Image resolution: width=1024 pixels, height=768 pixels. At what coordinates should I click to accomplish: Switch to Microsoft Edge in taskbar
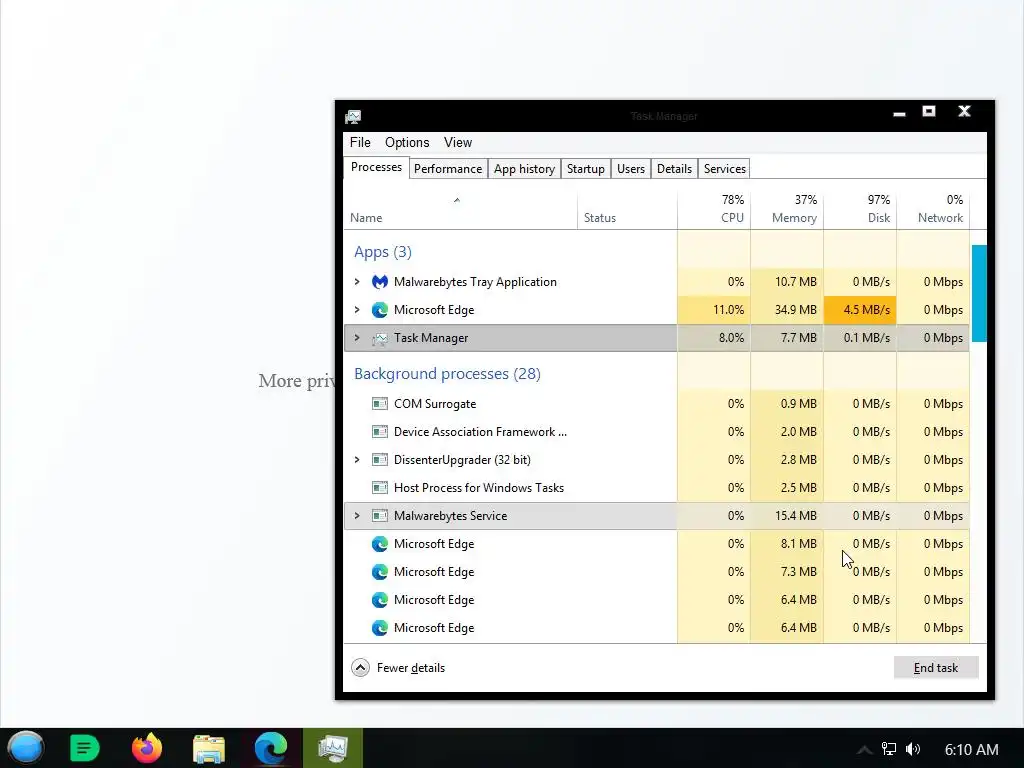coord(270,748)
